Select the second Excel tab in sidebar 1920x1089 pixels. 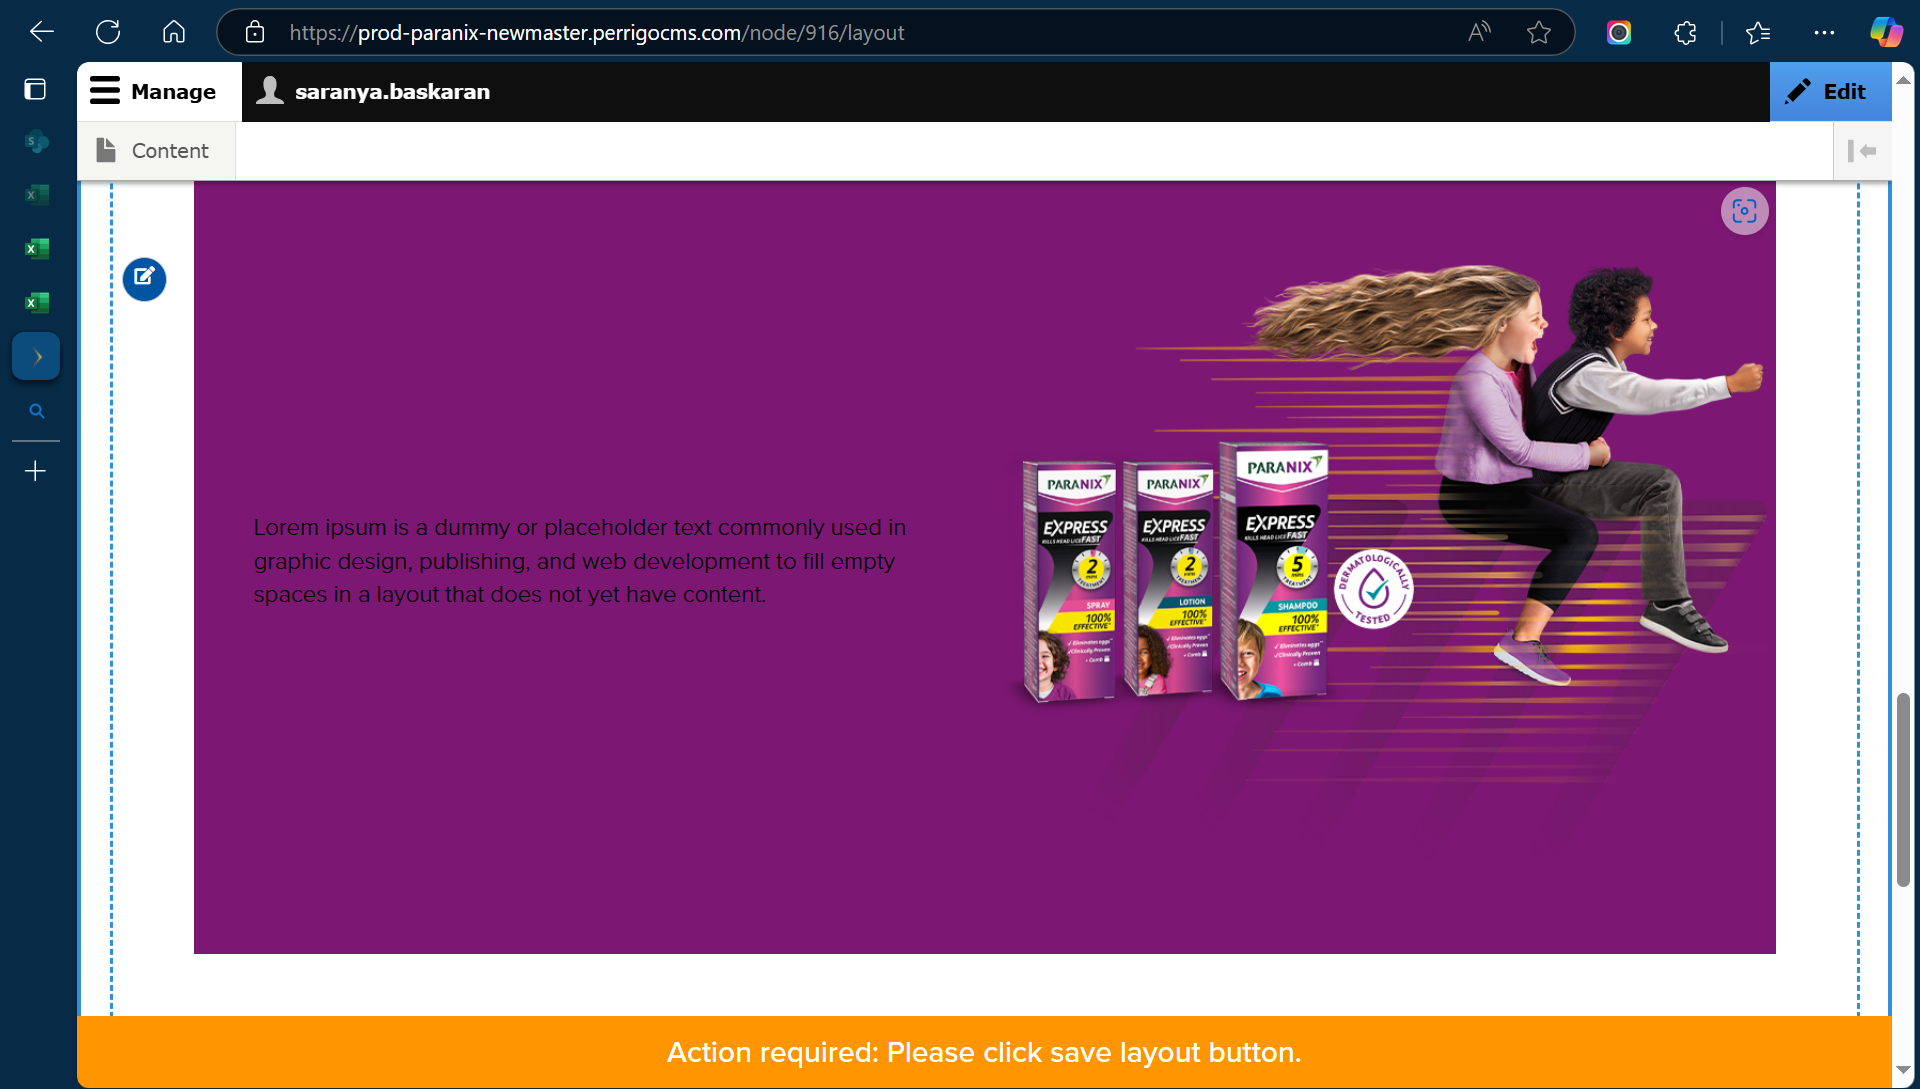point(36,248)
